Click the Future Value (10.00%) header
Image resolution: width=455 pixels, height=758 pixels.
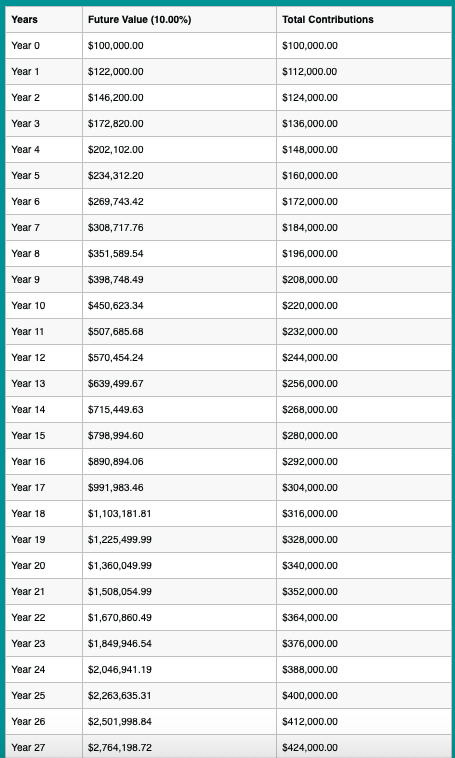coord(140,20)
